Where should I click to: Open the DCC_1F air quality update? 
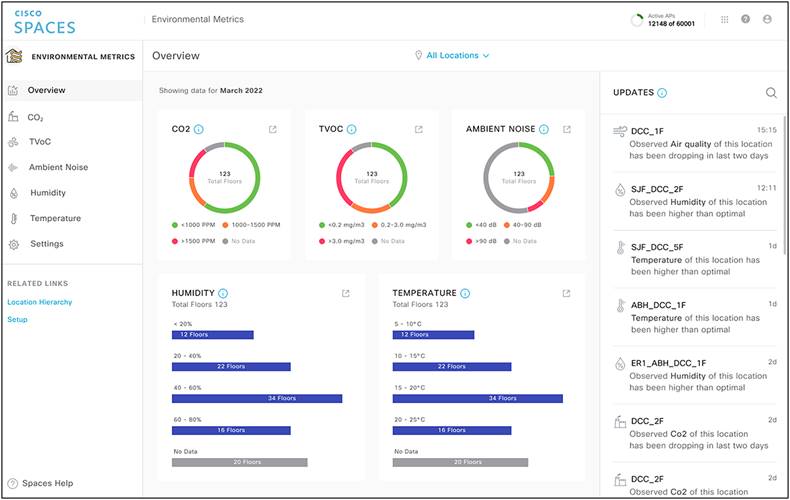[x=694, y=143]
